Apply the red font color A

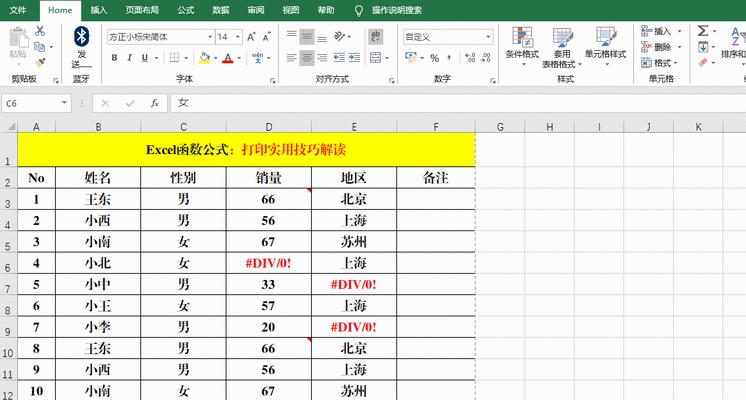(228, 58)
